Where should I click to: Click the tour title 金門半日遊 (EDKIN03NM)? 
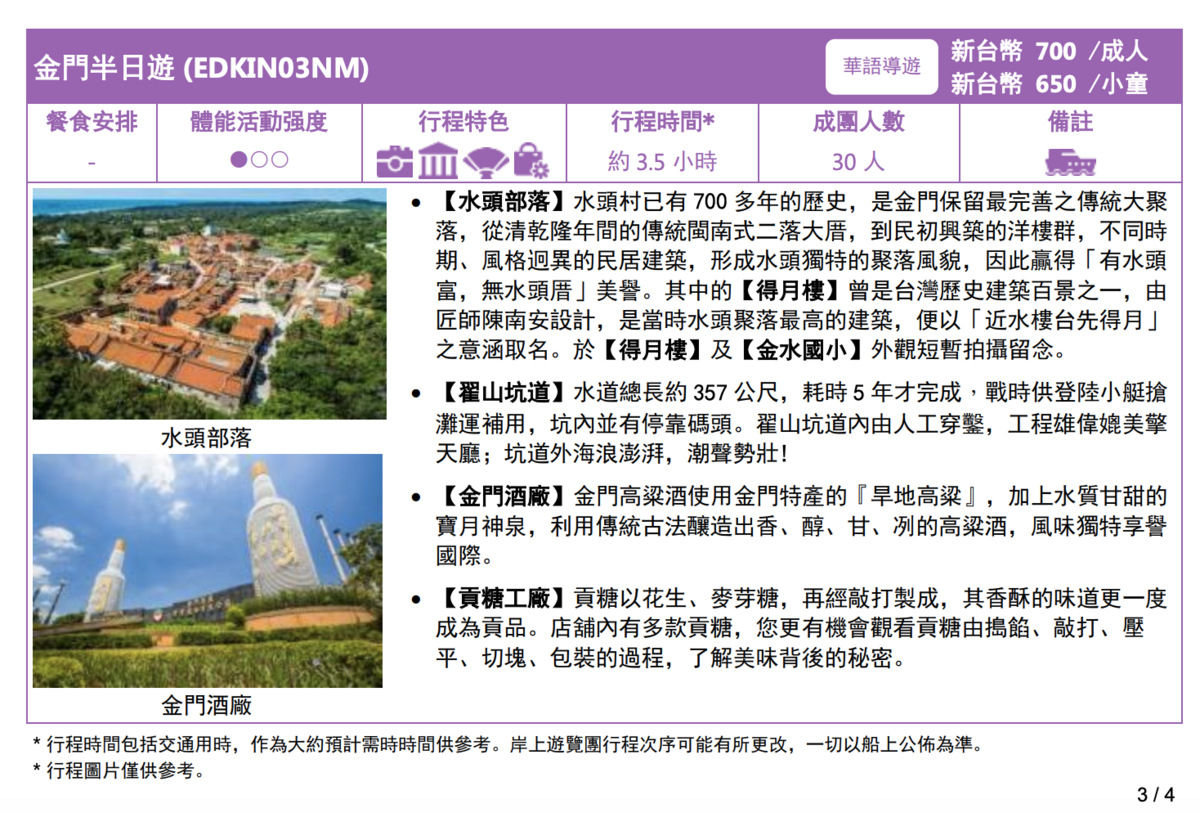pyautogui.click(x=201, y=68)
